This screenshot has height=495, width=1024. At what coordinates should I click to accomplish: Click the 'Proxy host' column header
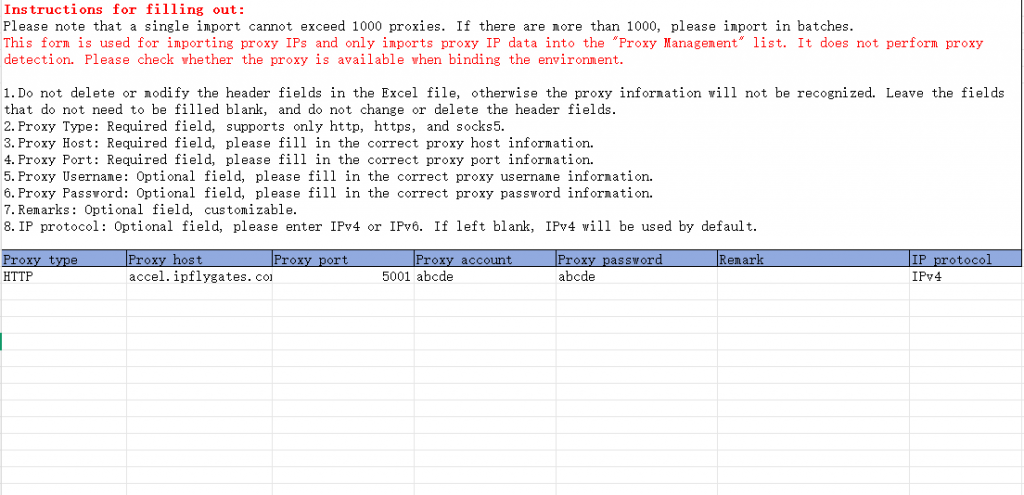pyautogui.click(x=198, y=260)
